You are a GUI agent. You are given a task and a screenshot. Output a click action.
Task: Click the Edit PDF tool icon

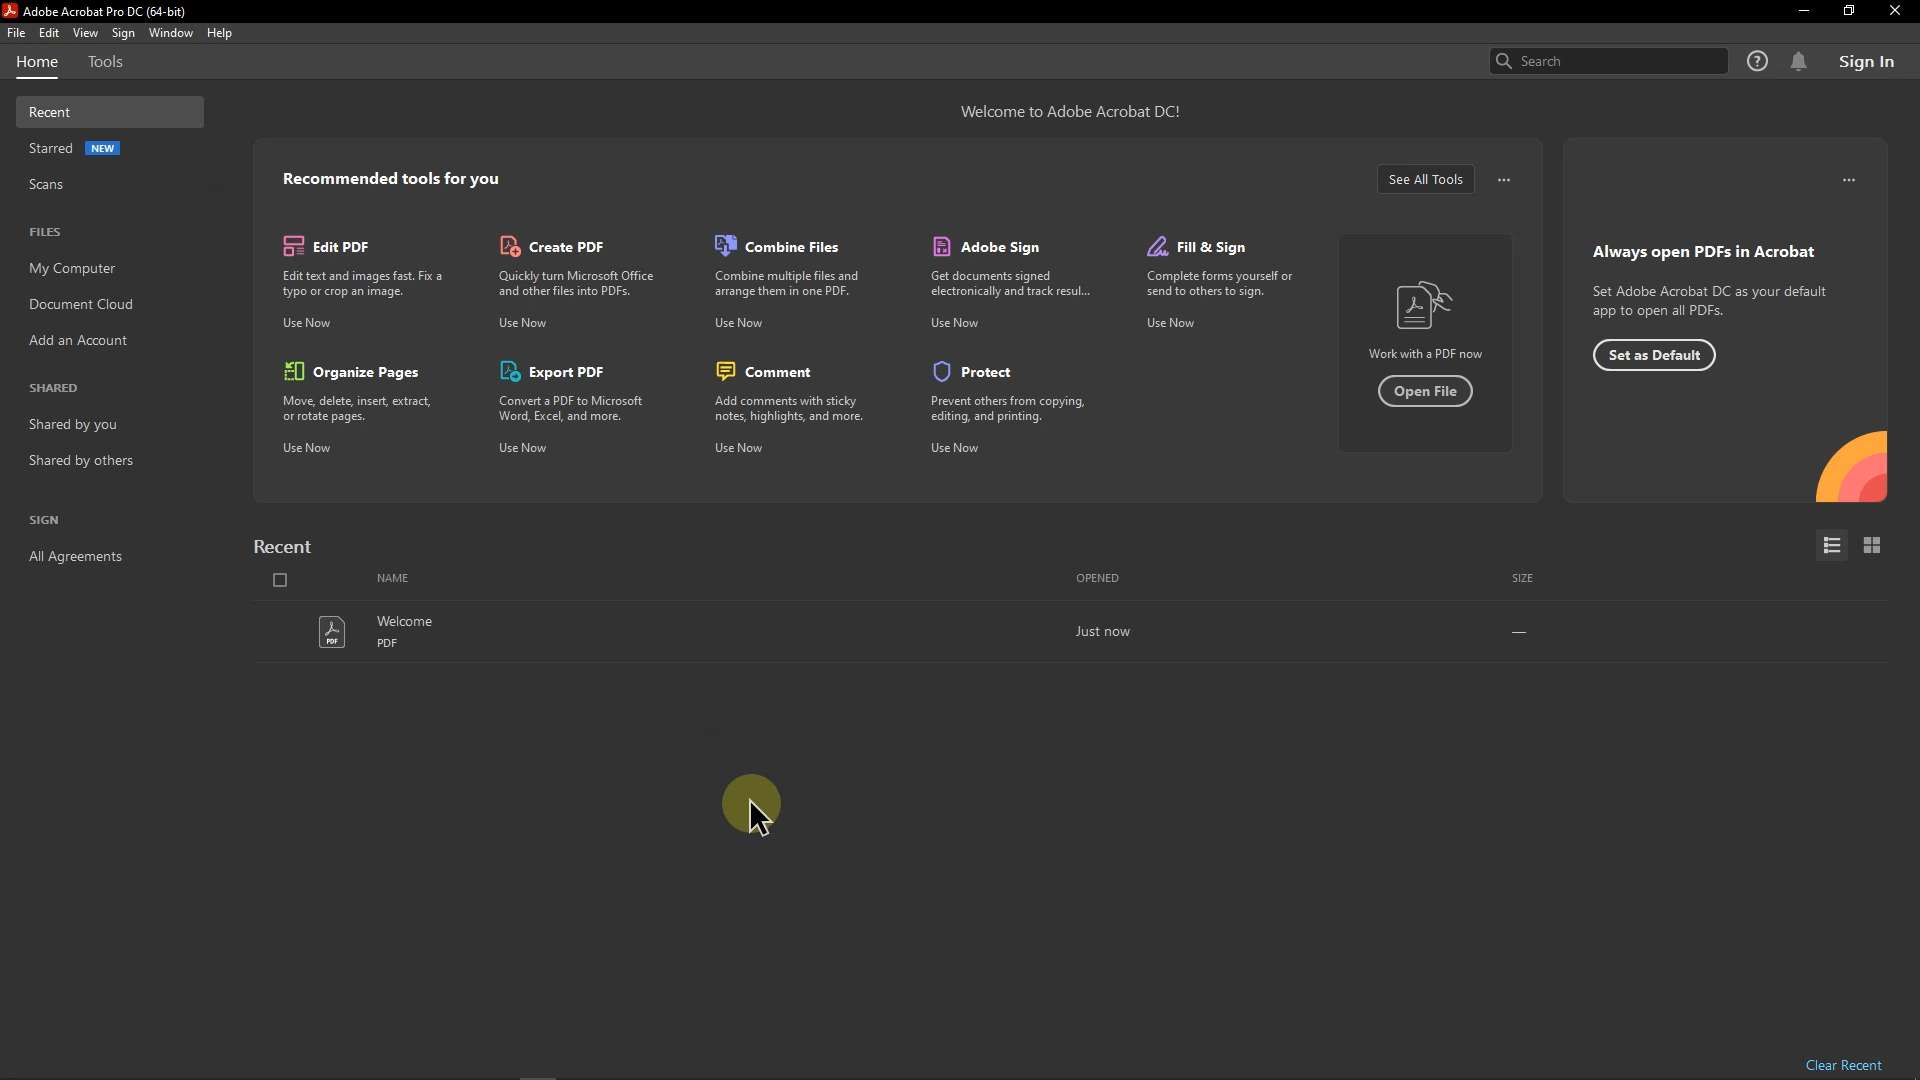[x=293, y=246]
